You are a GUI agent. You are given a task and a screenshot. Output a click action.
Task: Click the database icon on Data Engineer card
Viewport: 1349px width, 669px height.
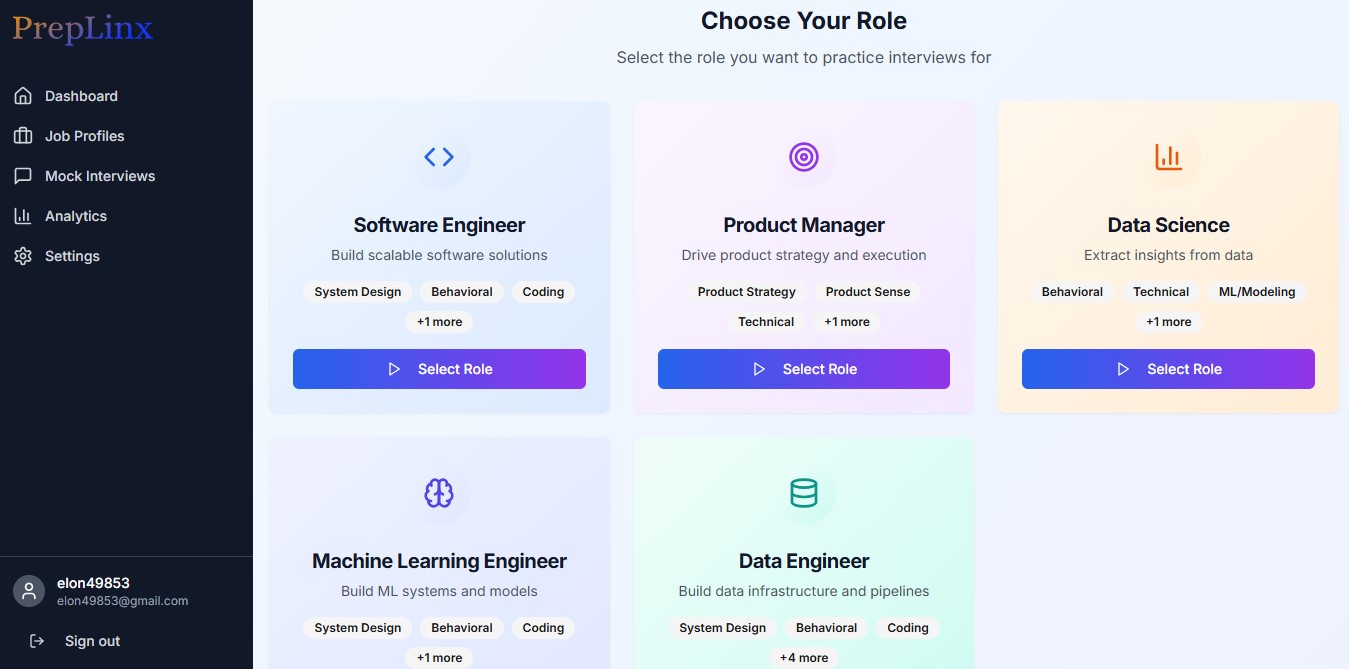point(804,493)
